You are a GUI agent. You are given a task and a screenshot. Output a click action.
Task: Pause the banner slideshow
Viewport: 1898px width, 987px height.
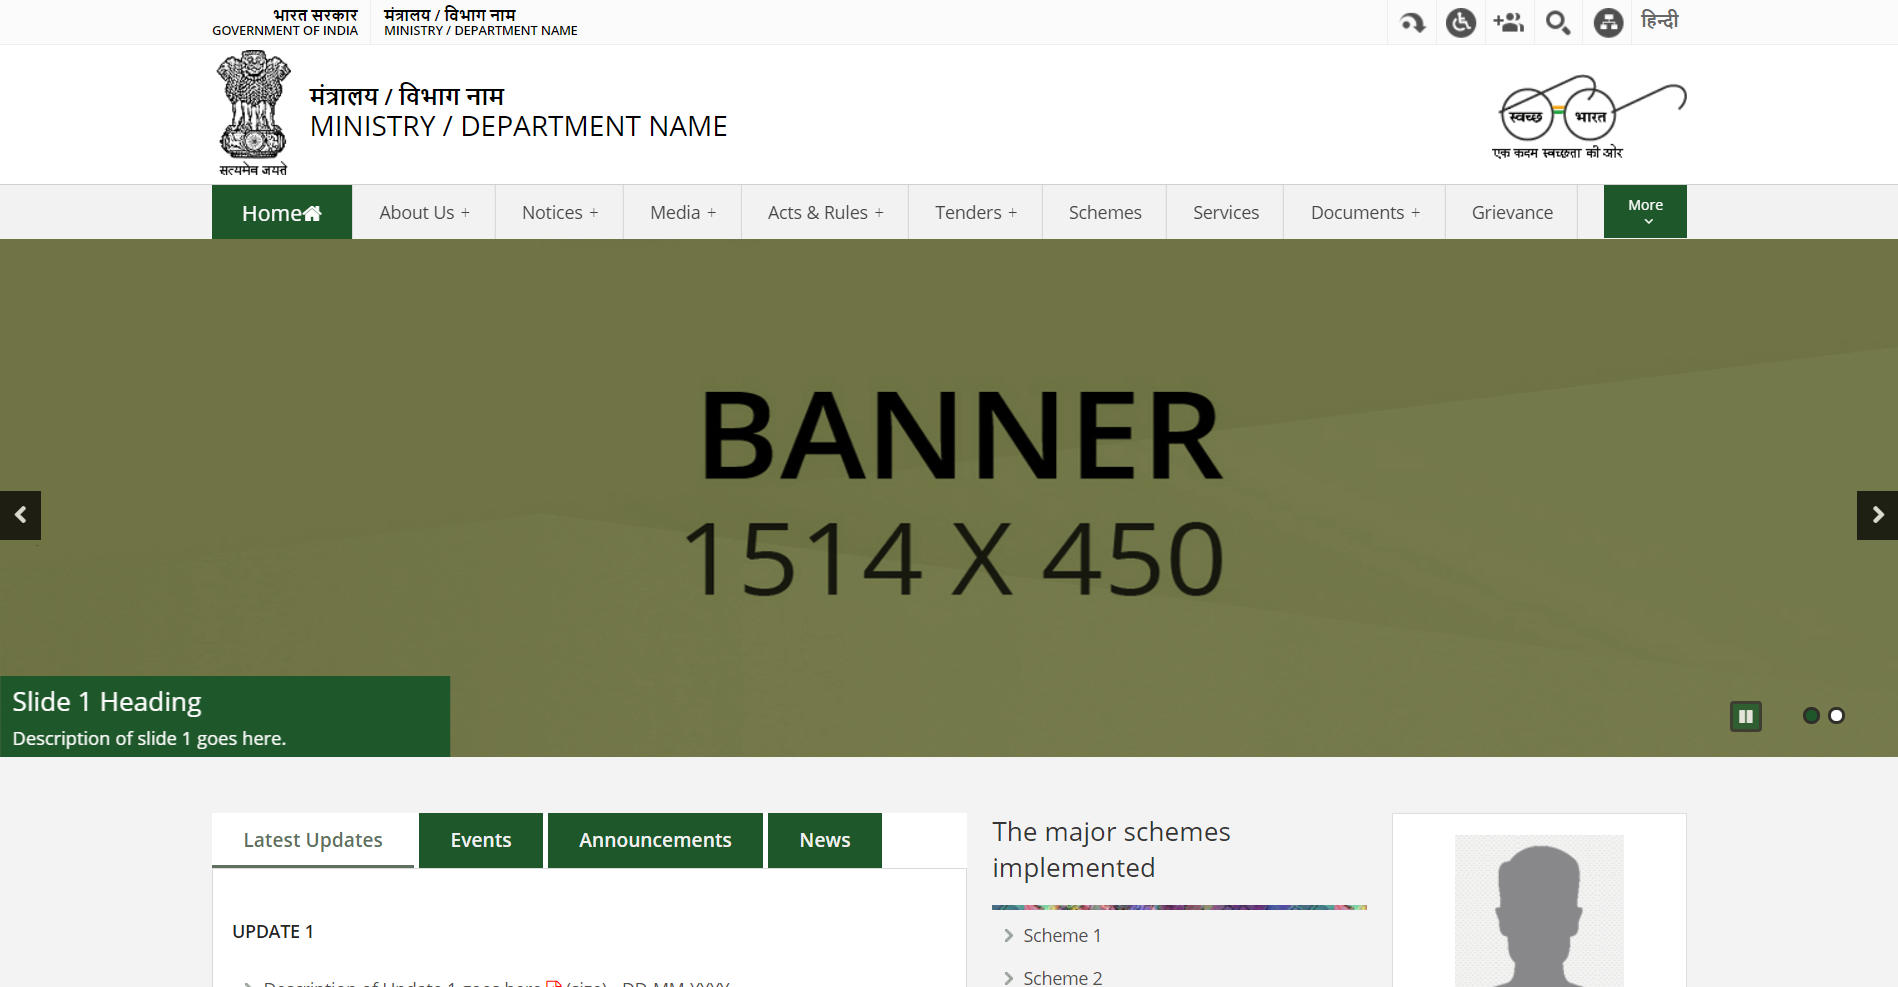[1745, 716]
